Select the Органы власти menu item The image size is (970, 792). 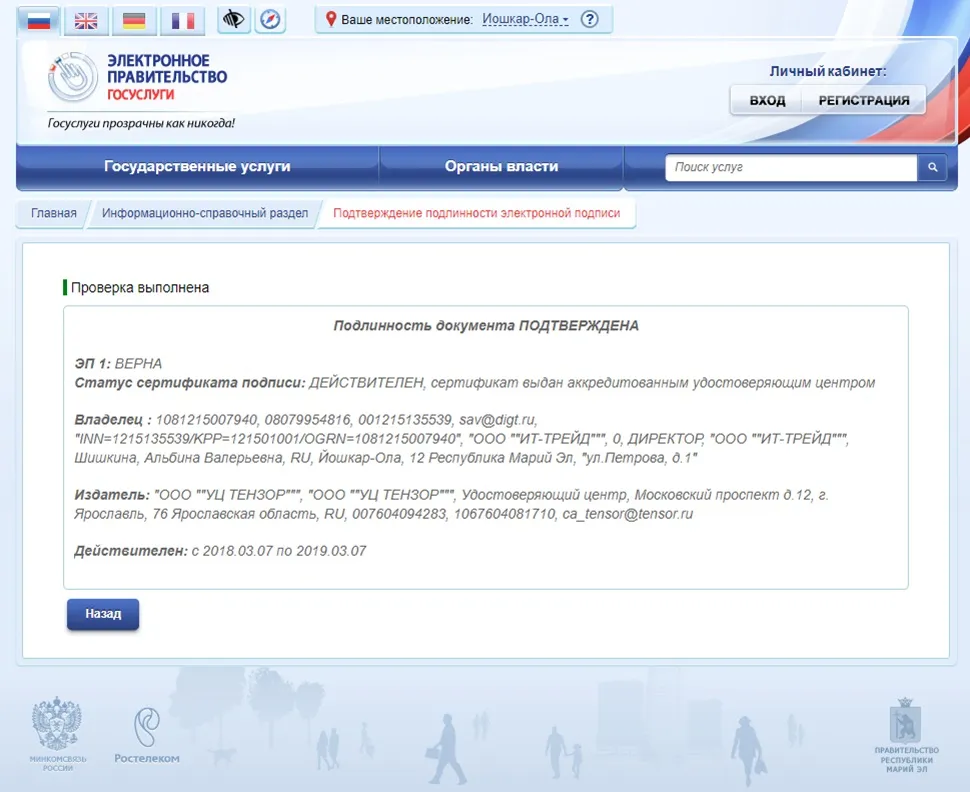coord(500,166)
